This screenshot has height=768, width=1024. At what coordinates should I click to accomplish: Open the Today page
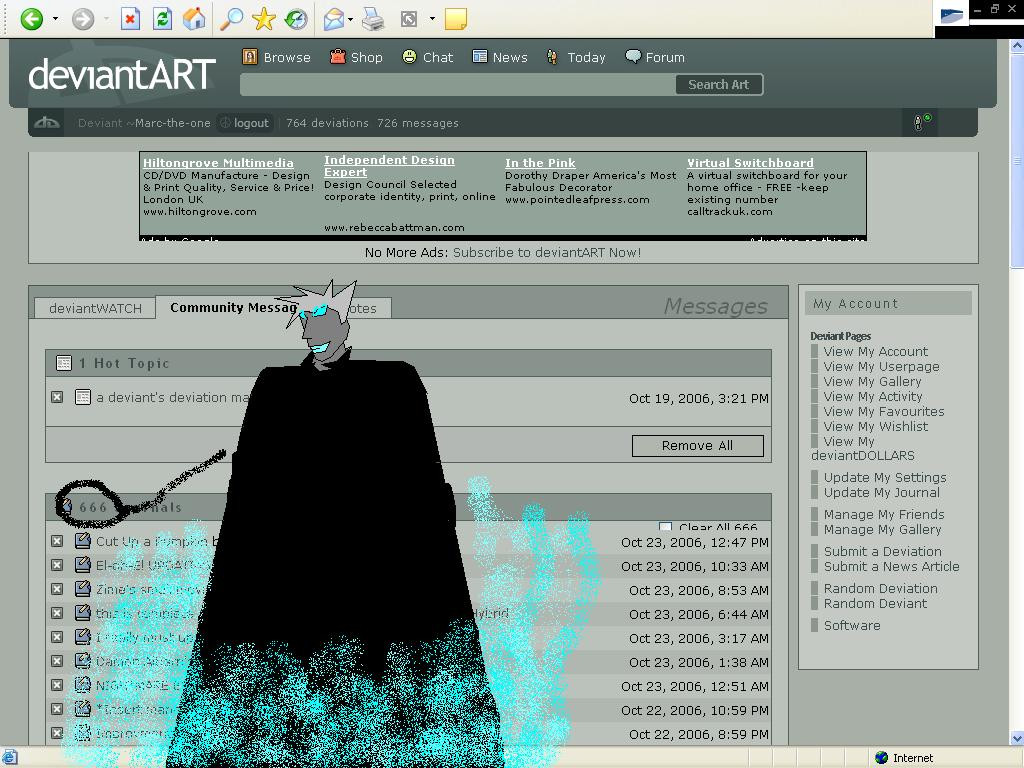click(x=576, y=57)
